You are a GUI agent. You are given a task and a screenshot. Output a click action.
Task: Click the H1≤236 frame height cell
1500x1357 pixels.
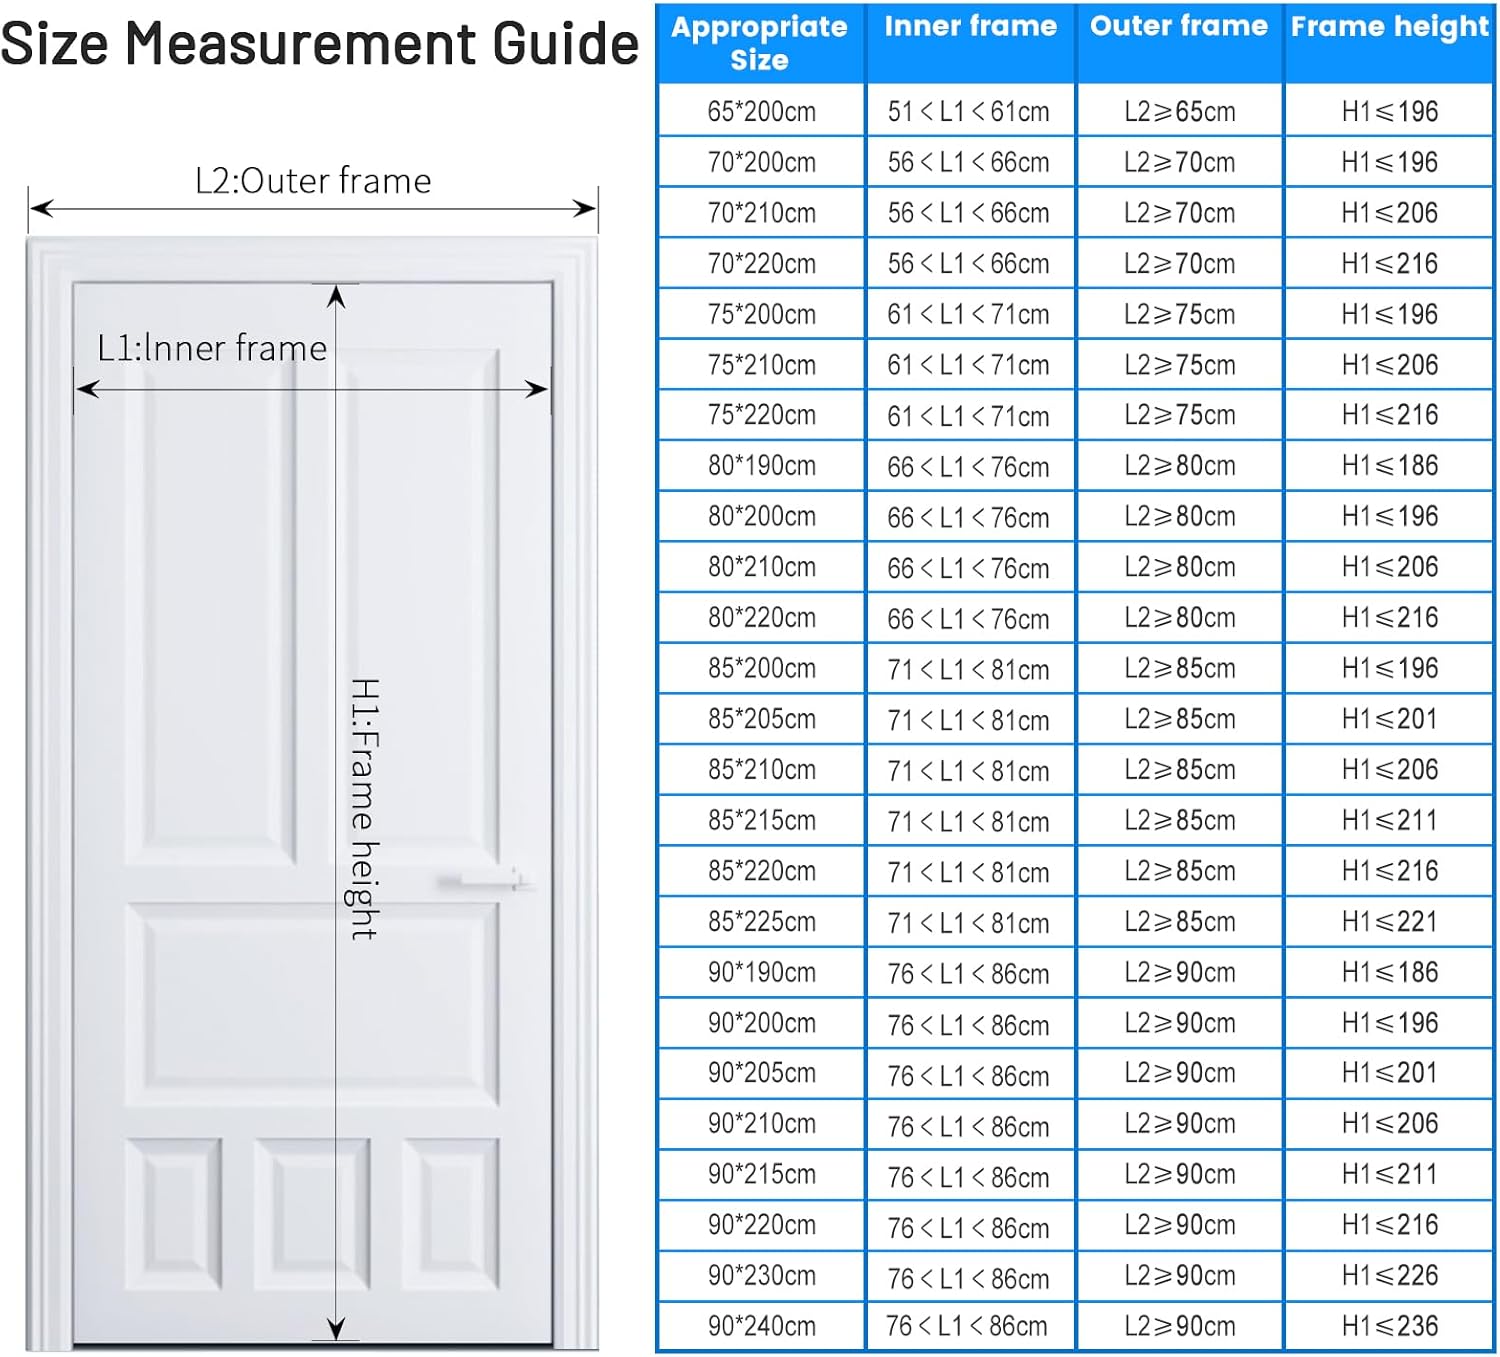(1389, 1326)
